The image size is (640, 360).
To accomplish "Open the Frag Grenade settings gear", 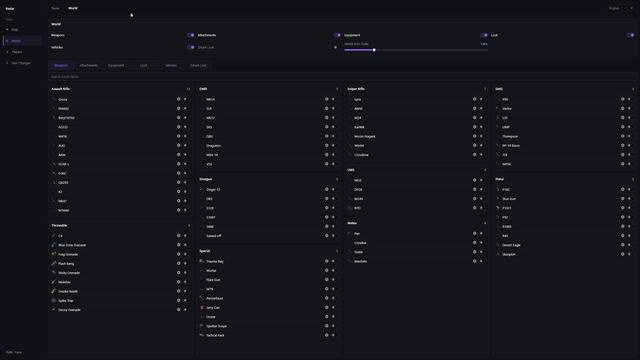I will pos(178,254).
